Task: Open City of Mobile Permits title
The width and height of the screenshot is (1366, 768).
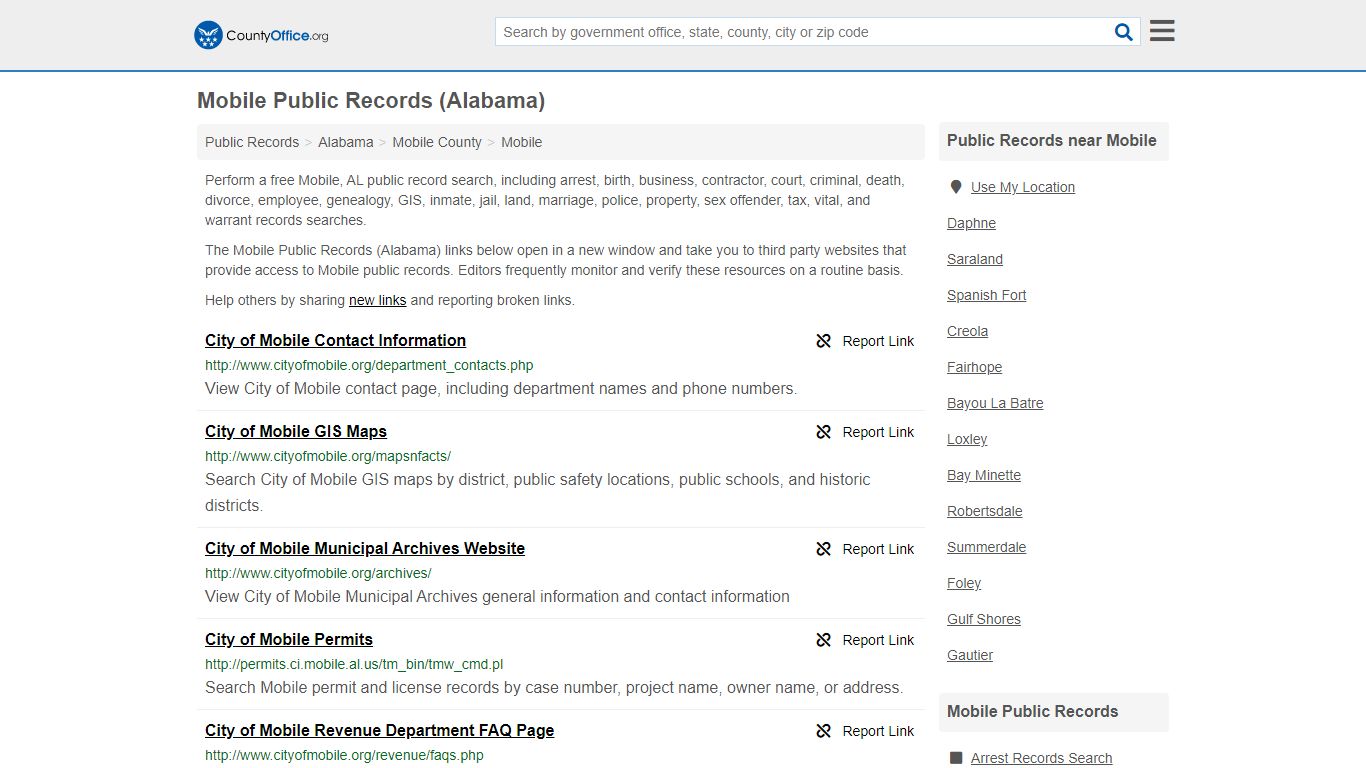Action: click(289, 639)
